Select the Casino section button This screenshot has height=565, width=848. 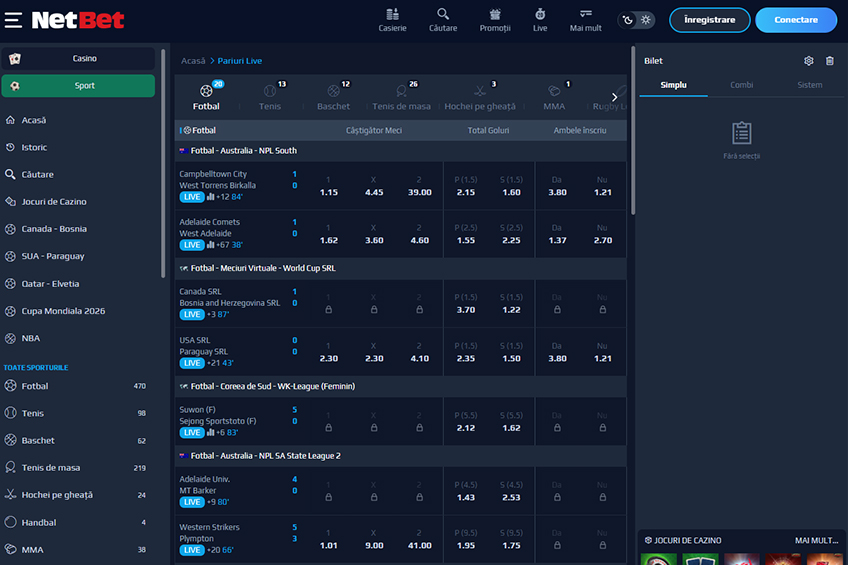click(x=78, y=58)
